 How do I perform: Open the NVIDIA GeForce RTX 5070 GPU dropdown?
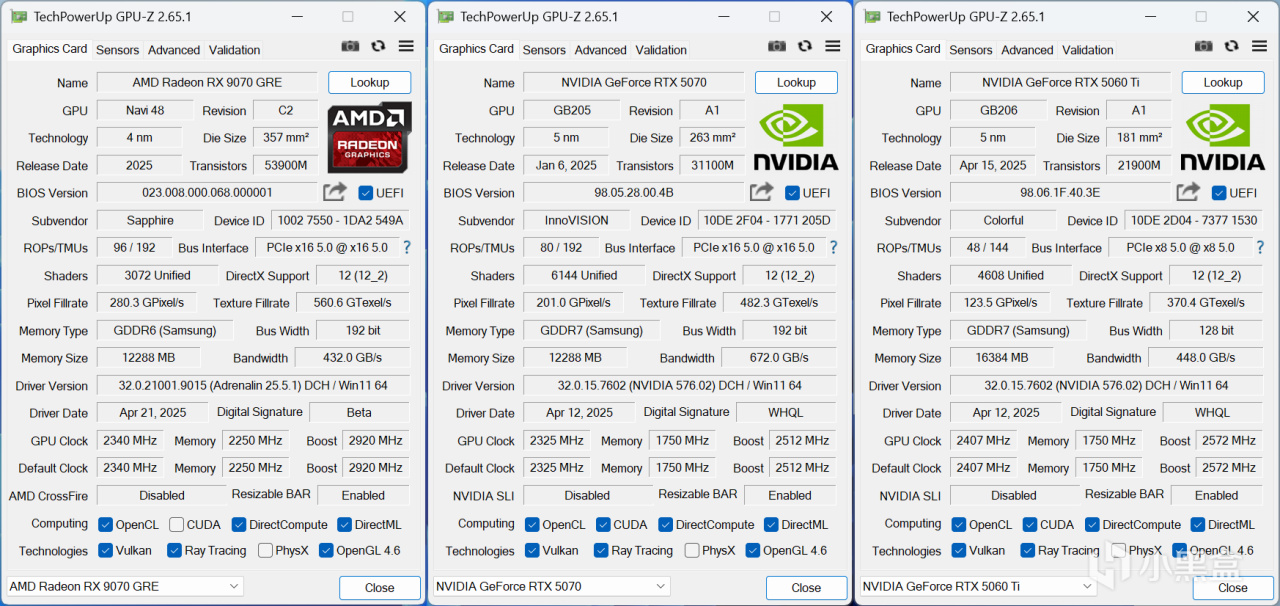pyautogui.click(x=552, y=586)
